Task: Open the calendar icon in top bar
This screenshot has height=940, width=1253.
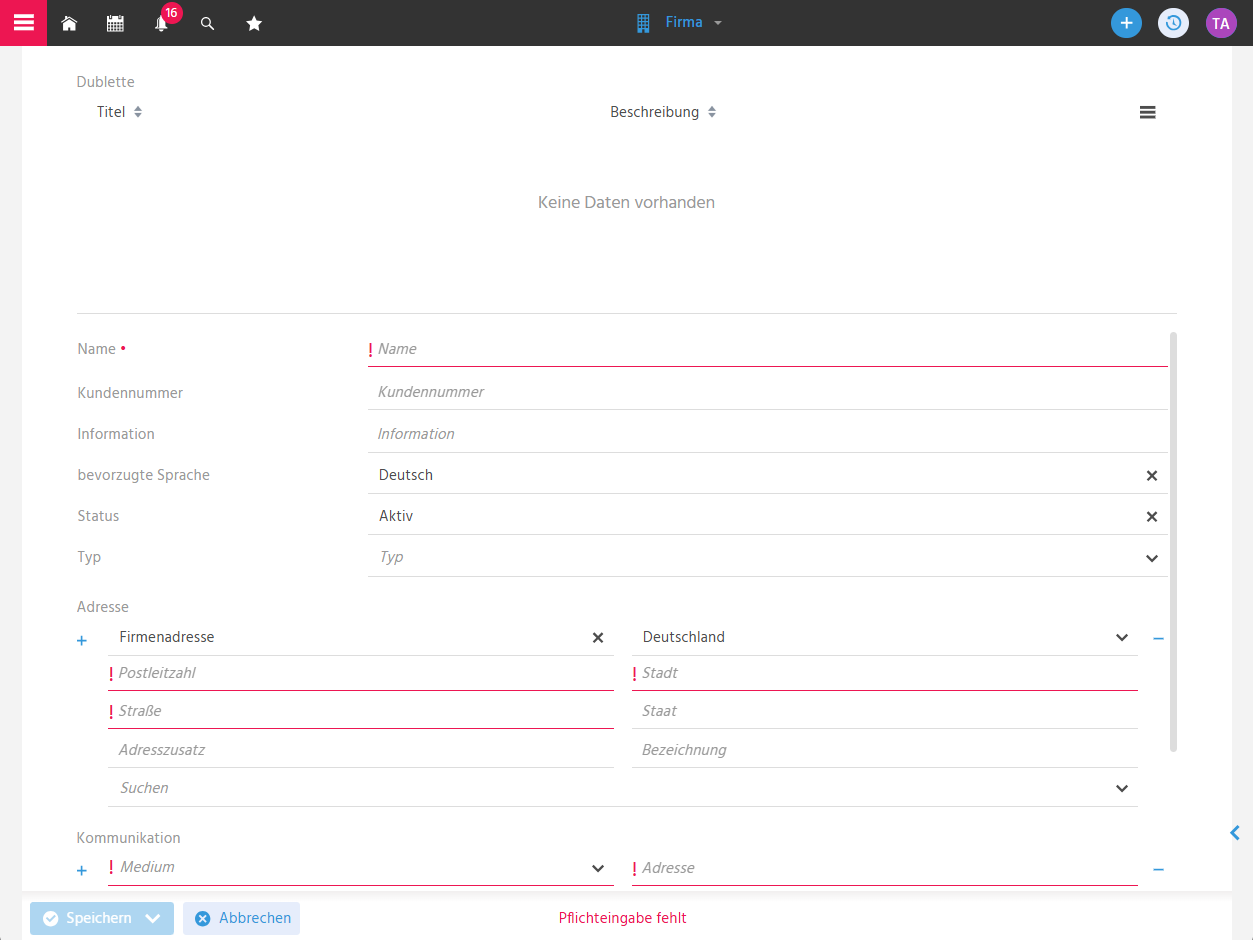Action: (x=115, y=23)
